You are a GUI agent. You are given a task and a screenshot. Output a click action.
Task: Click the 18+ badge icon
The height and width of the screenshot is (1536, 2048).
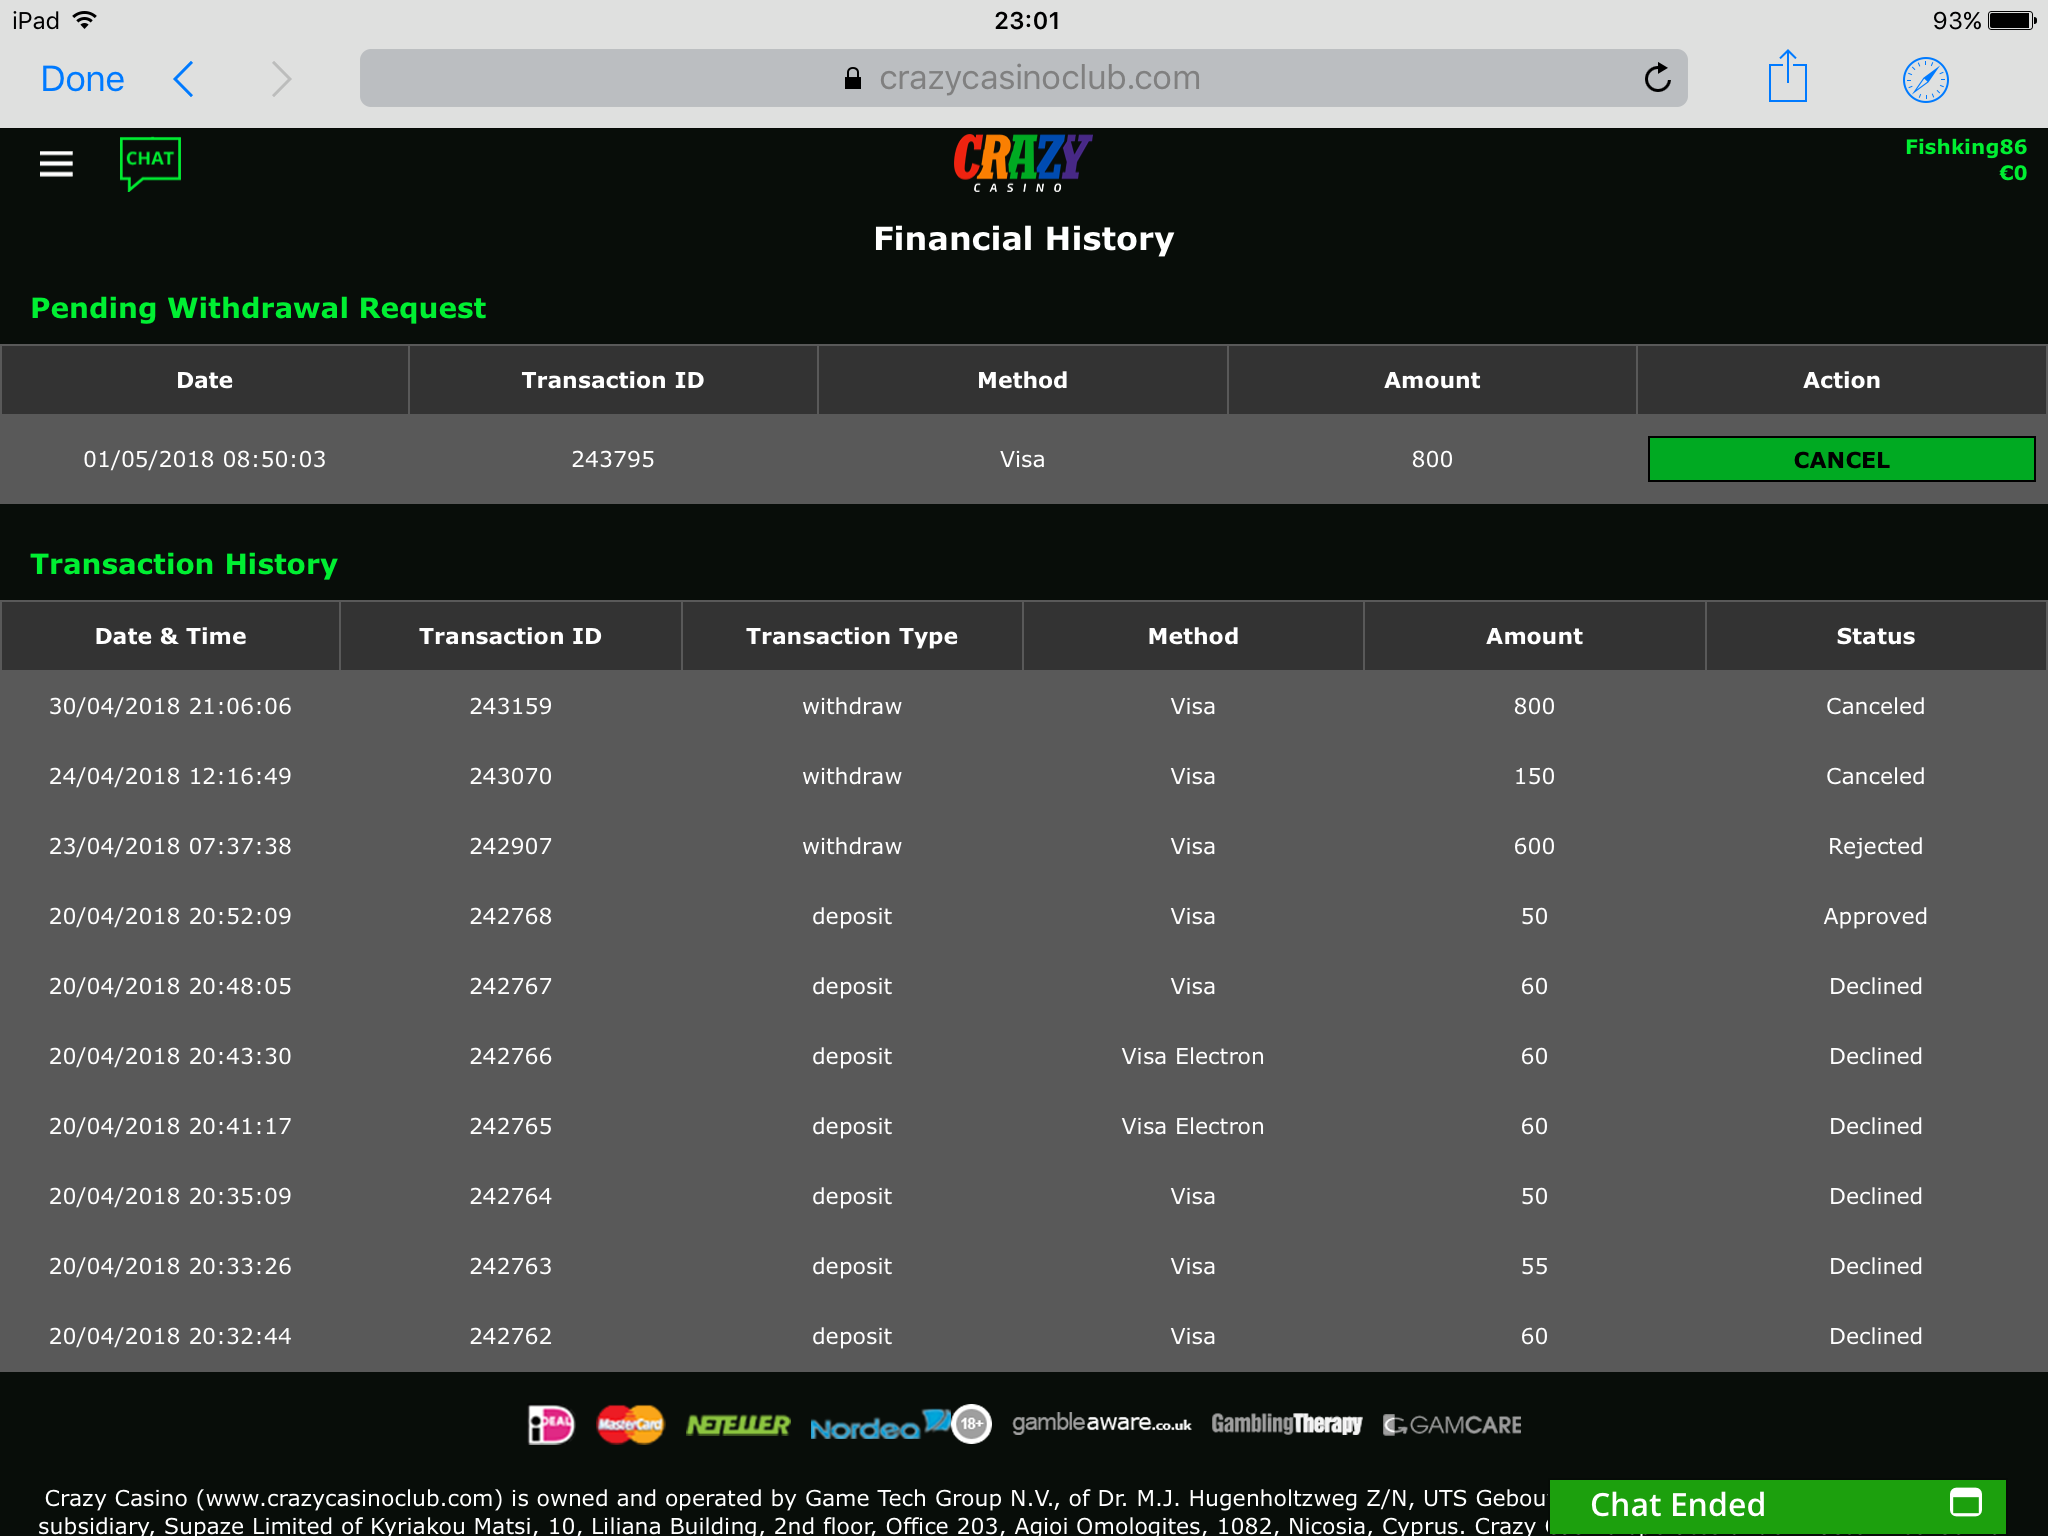click(x=971, y=1424)
